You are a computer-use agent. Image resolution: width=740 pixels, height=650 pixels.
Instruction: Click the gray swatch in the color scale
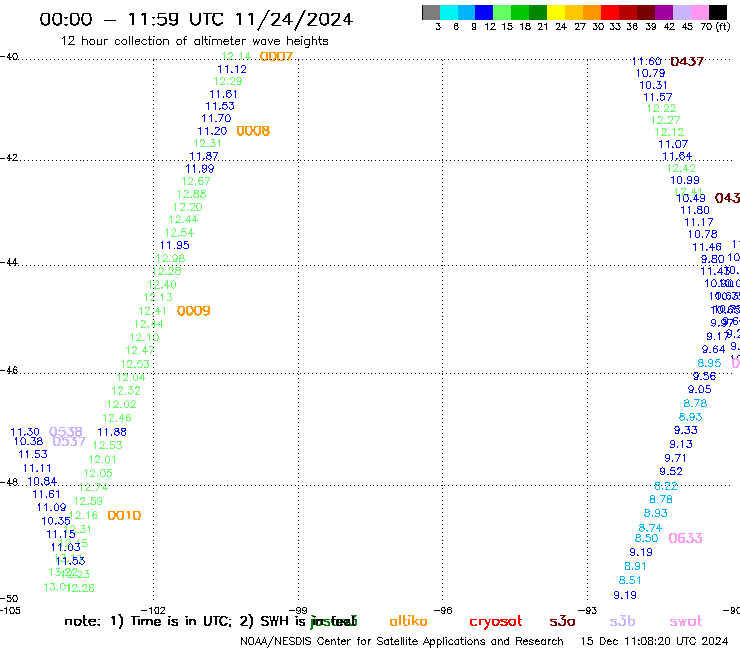[431, 12]
